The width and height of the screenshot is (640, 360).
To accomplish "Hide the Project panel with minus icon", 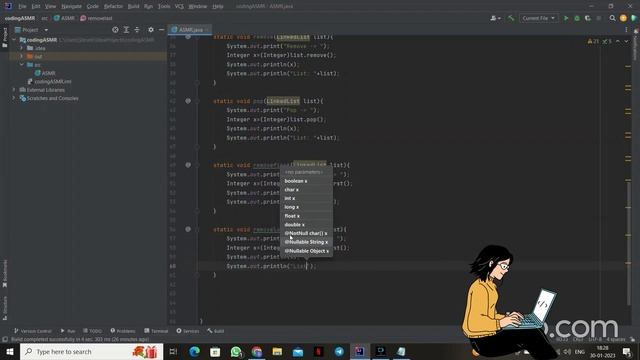I will (x=162, y=30).
